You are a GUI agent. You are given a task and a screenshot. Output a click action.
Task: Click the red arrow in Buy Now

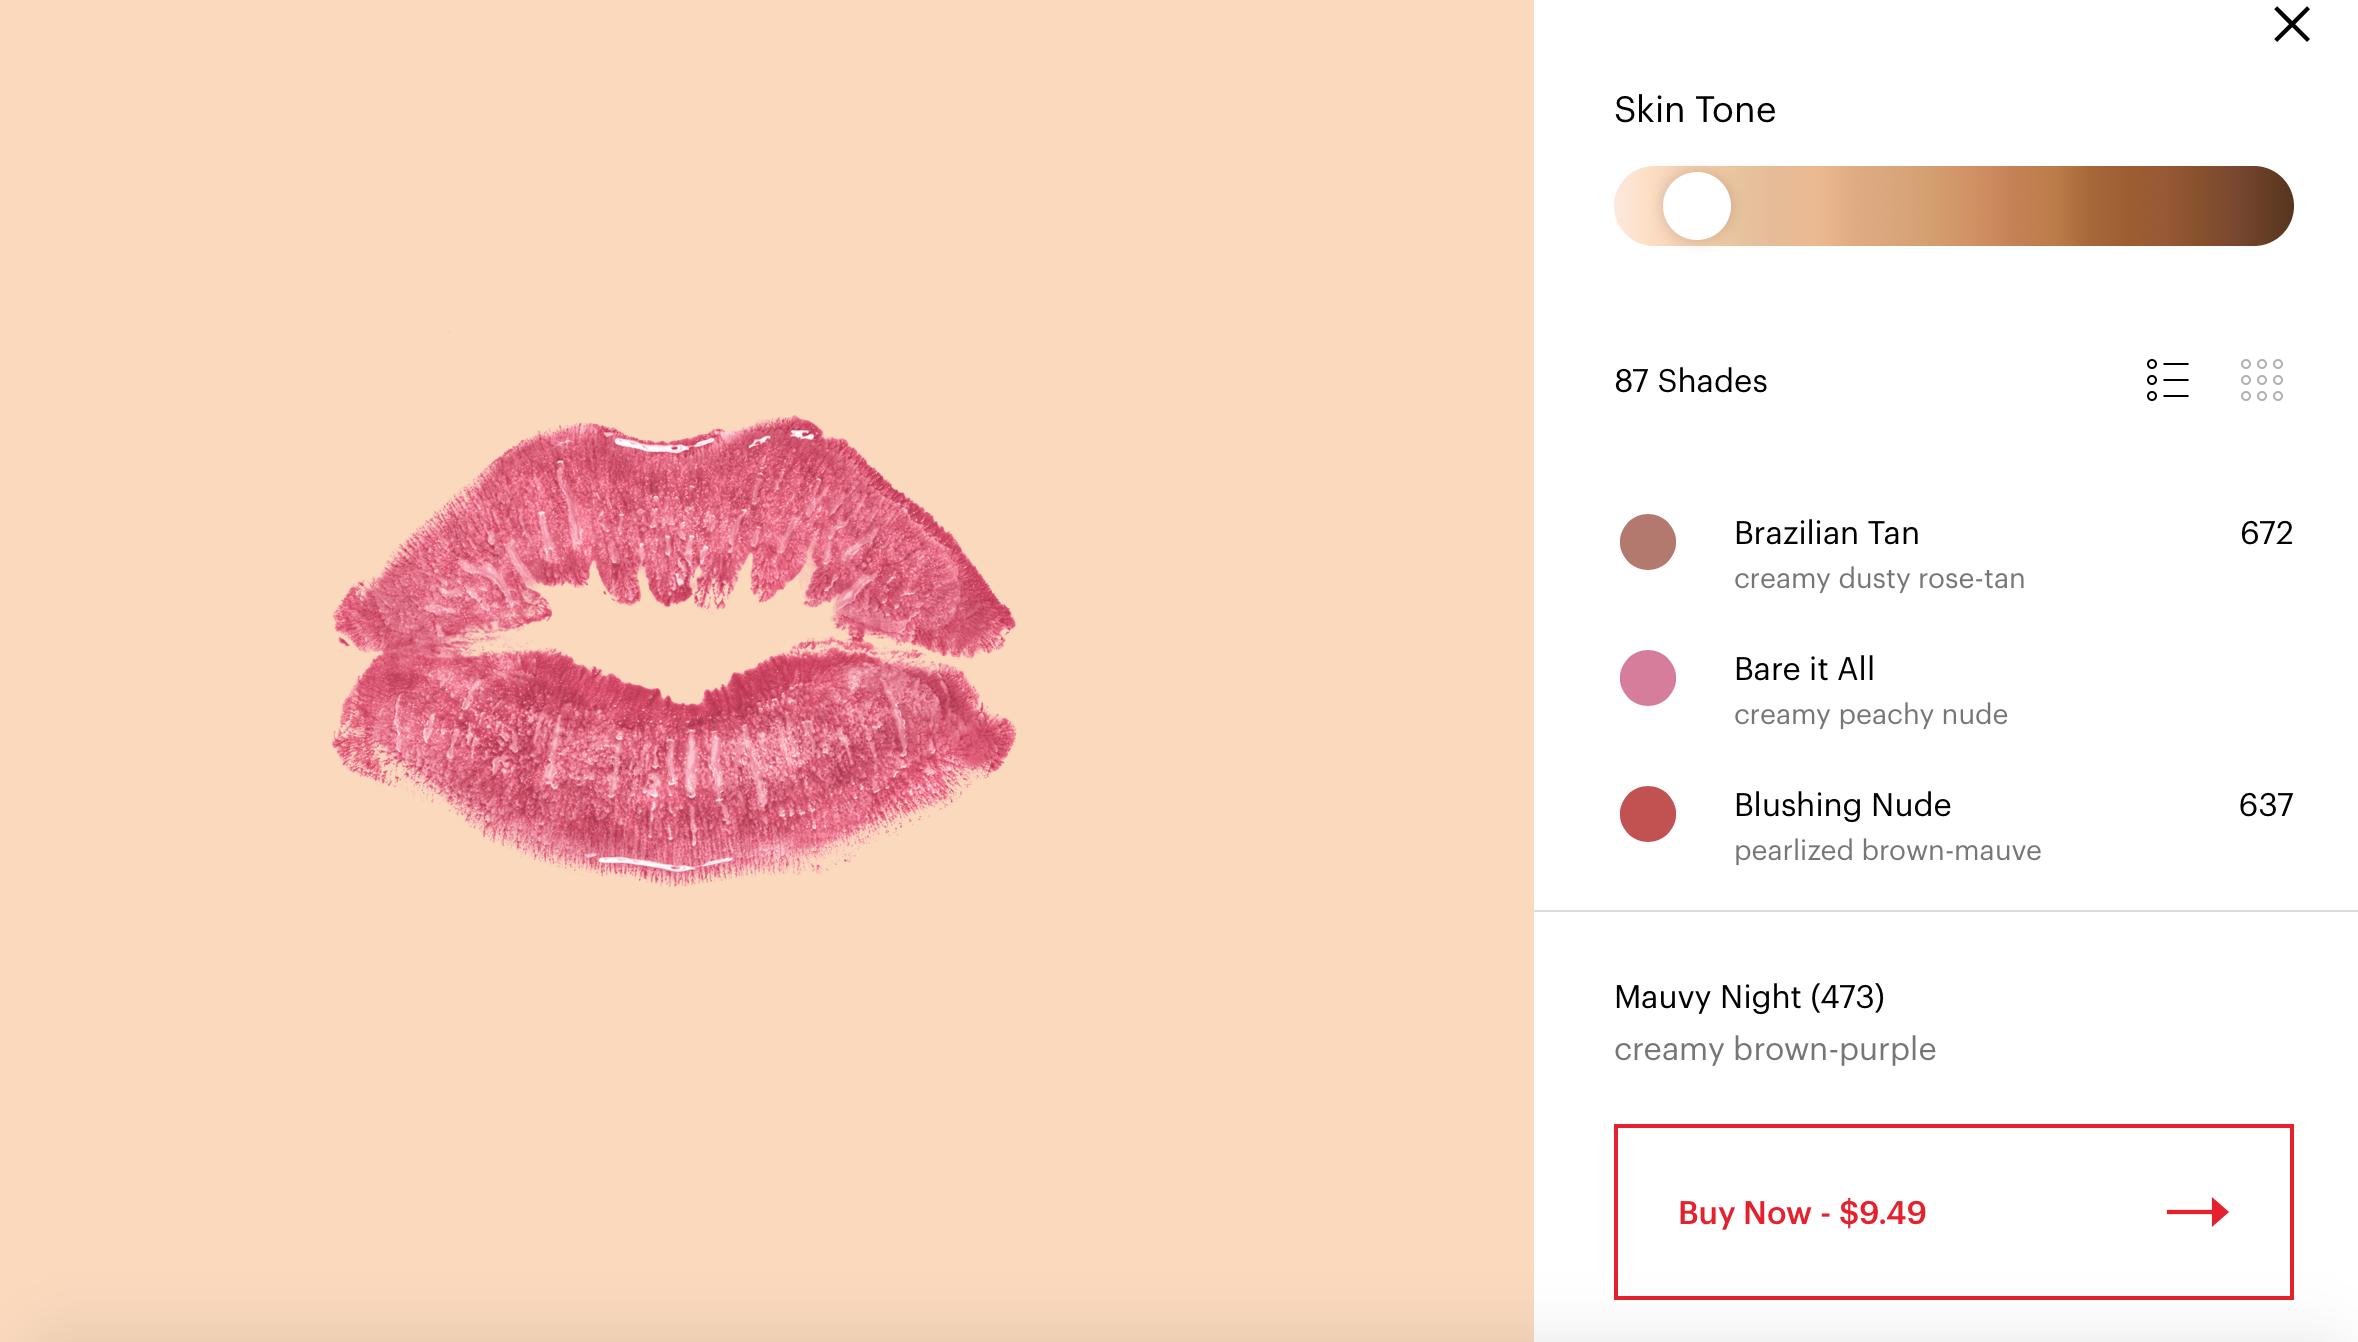tap(2197, 1212)
